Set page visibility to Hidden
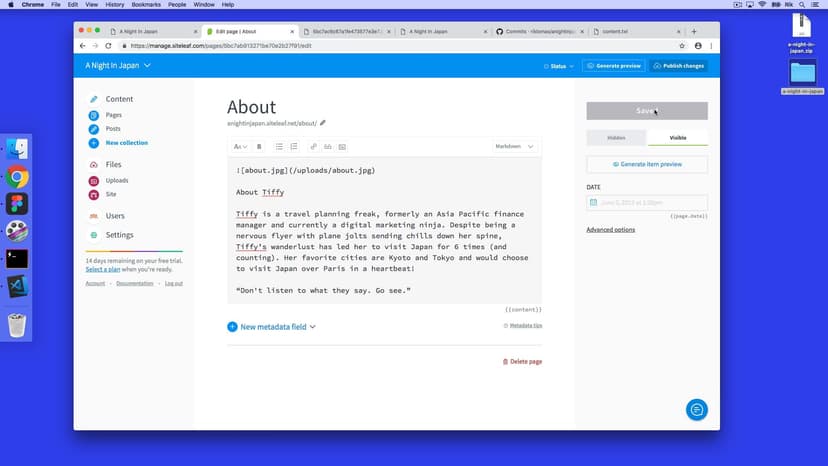 point(616,137)
